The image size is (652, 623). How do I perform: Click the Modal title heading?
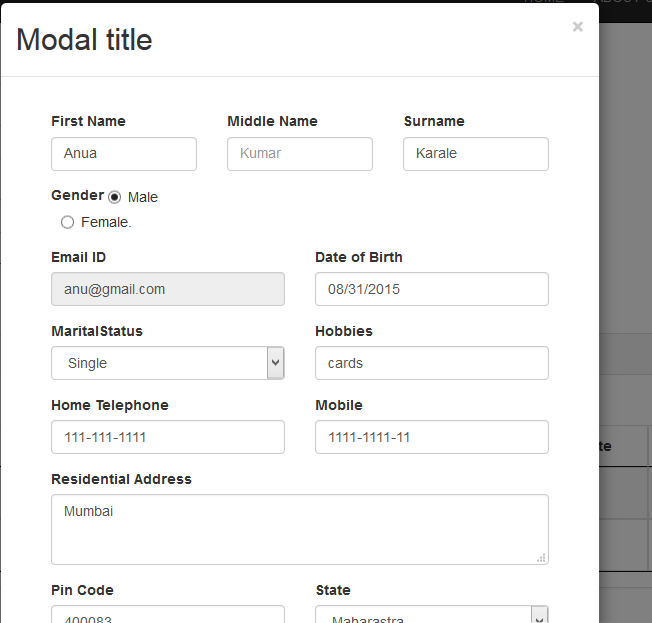[x=85, y=40]
